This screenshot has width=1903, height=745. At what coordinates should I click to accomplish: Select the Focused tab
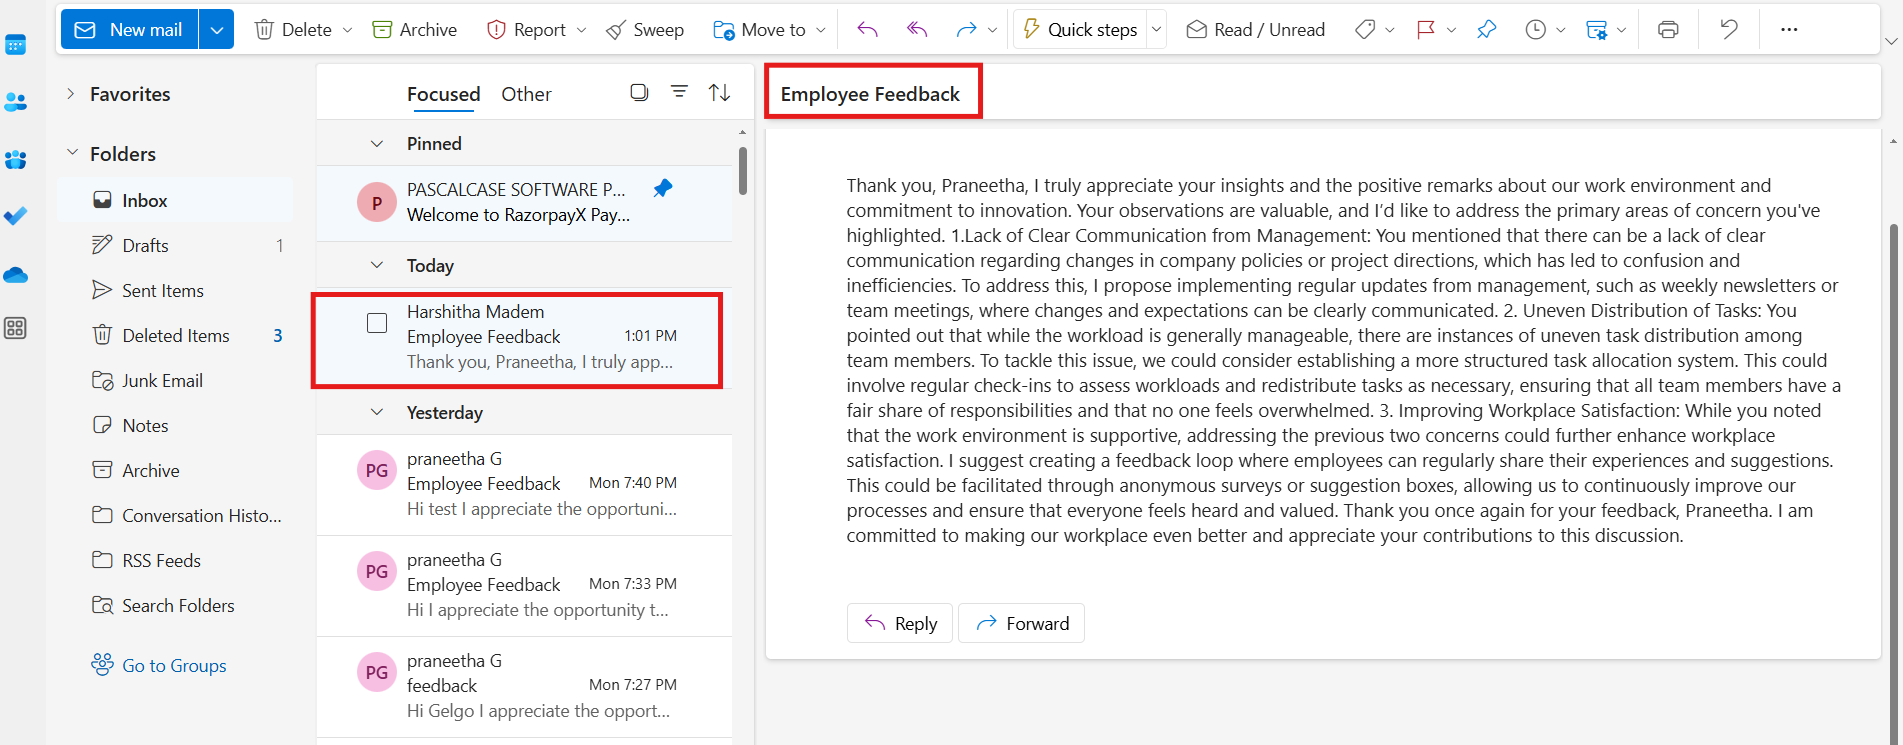click(x=443, y=94)
